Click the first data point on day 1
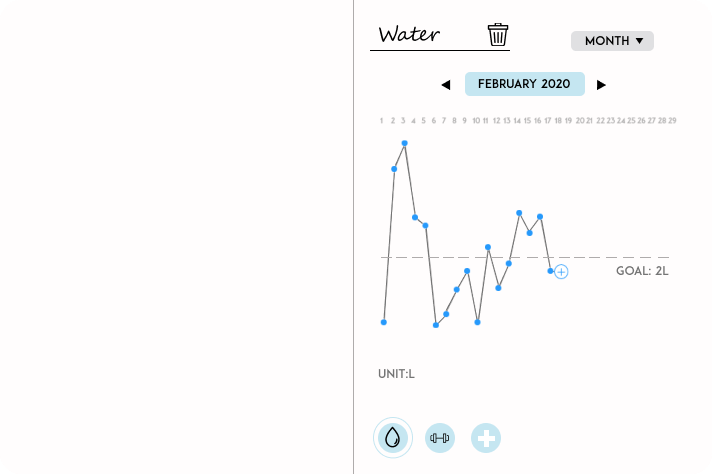712x474 pixels. click(383, 322)
